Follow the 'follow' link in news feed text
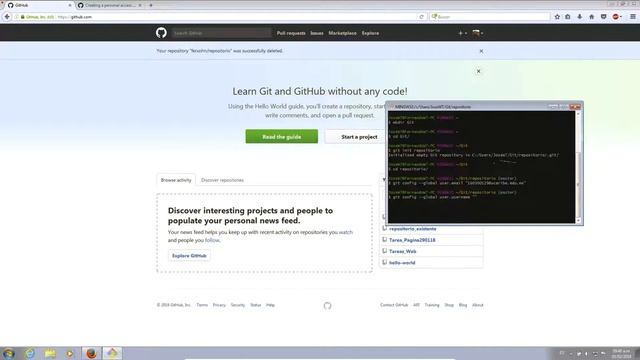 click(x=212, y=240)
